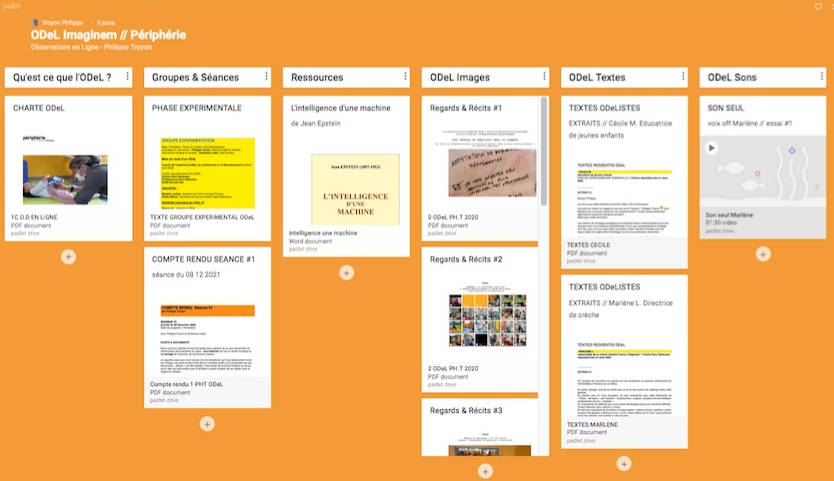
Task: Like the padlet with the heart icon
Action: 818,6
